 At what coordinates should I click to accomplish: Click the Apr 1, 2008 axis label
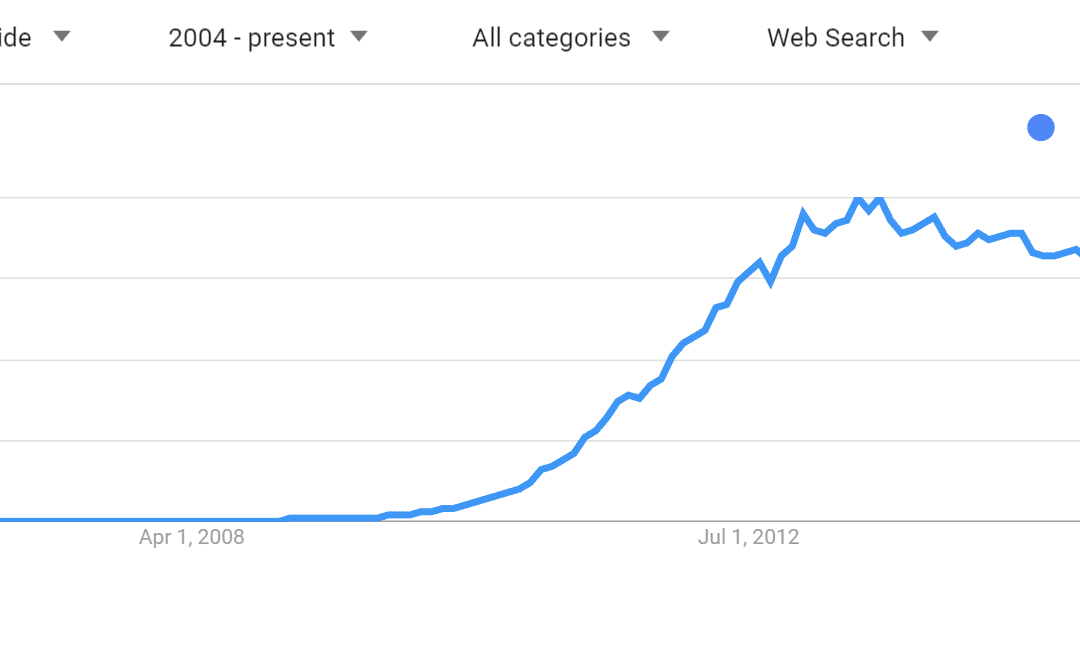pos(191,538)
